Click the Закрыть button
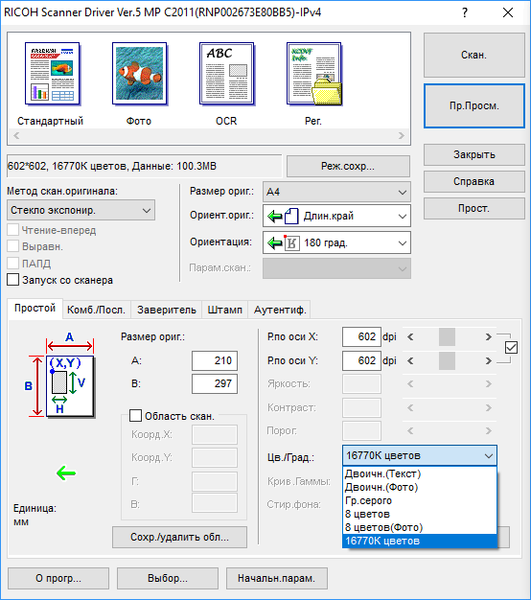 pyautogui.click(x=474, y=155)
